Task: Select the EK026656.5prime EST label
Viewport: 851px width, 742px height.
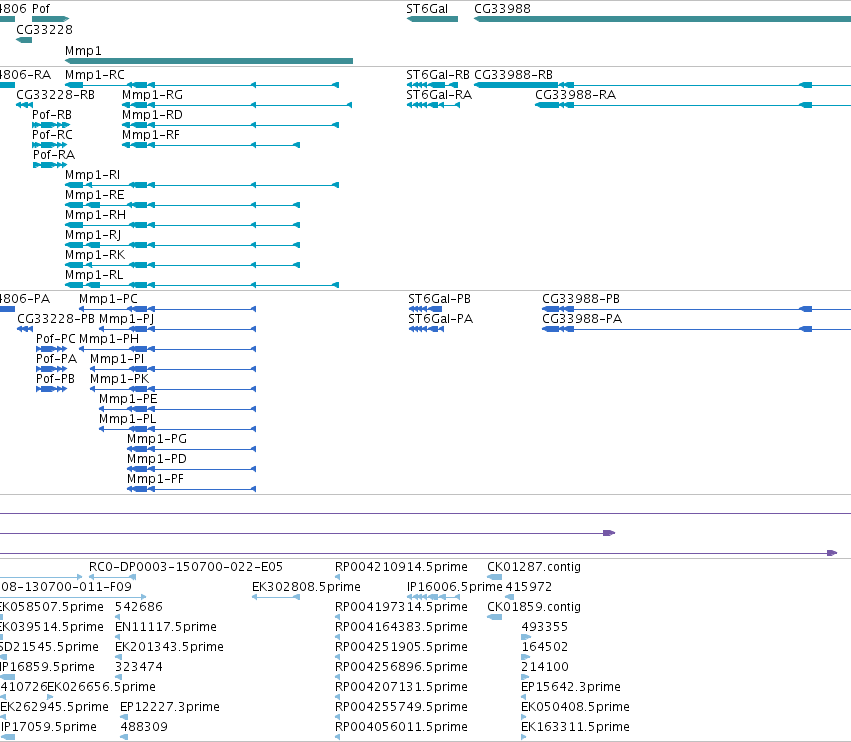Action: click(101, 687)
